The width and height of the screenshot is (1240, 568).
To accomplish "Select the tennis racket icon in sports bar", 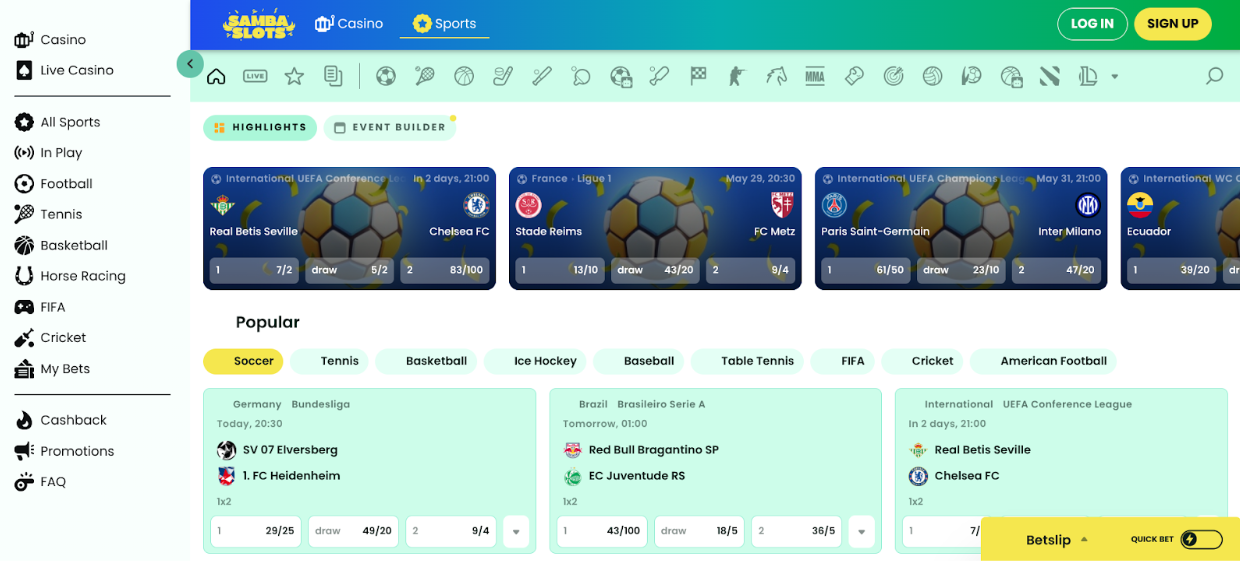I will 425,76.
